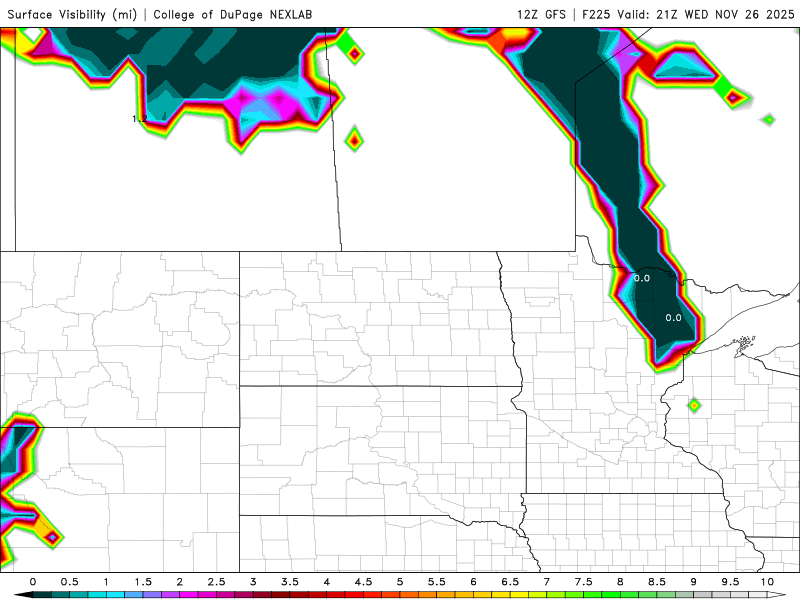Click the legend label "8"

tap(620, 582)
